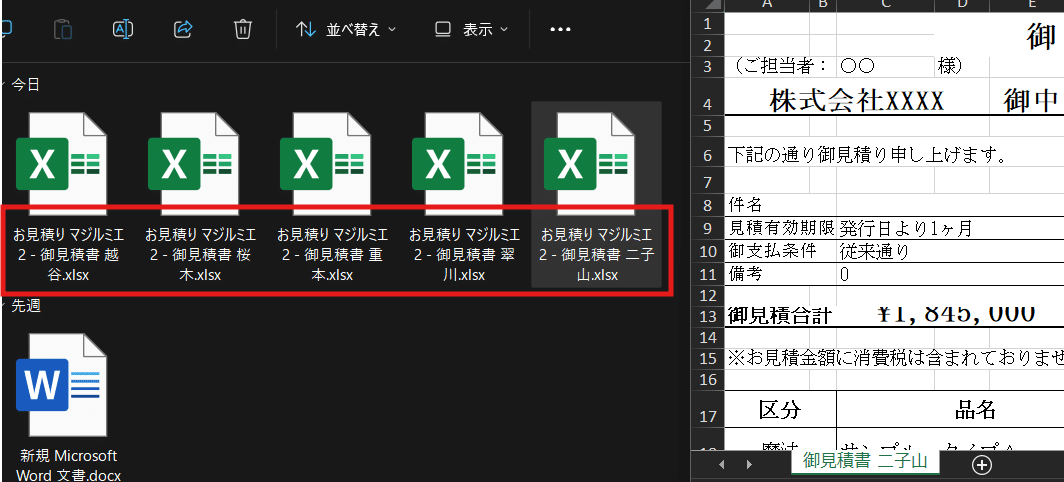This screenshot has width=1064, height=482.
Task: Click the ○○ name cell in row 3
Action: coord(885,66)
